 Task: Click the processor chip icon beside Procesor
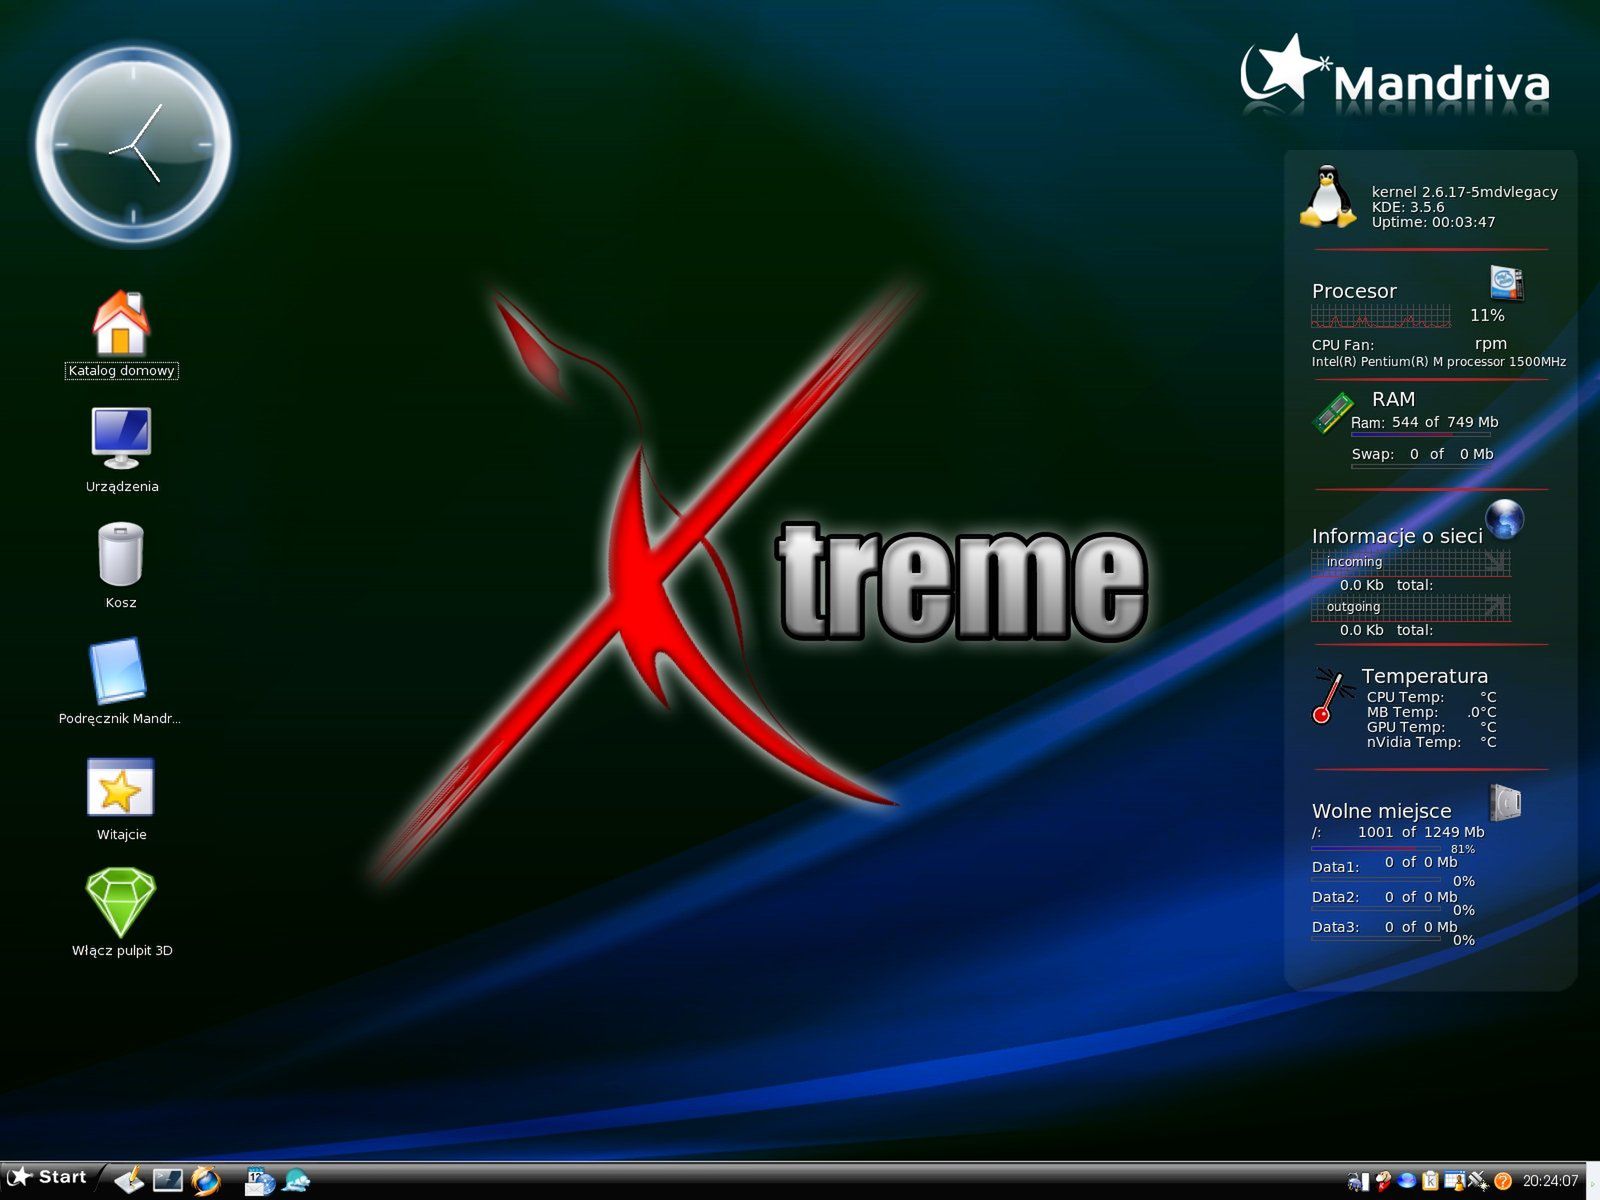[1506, 283]
